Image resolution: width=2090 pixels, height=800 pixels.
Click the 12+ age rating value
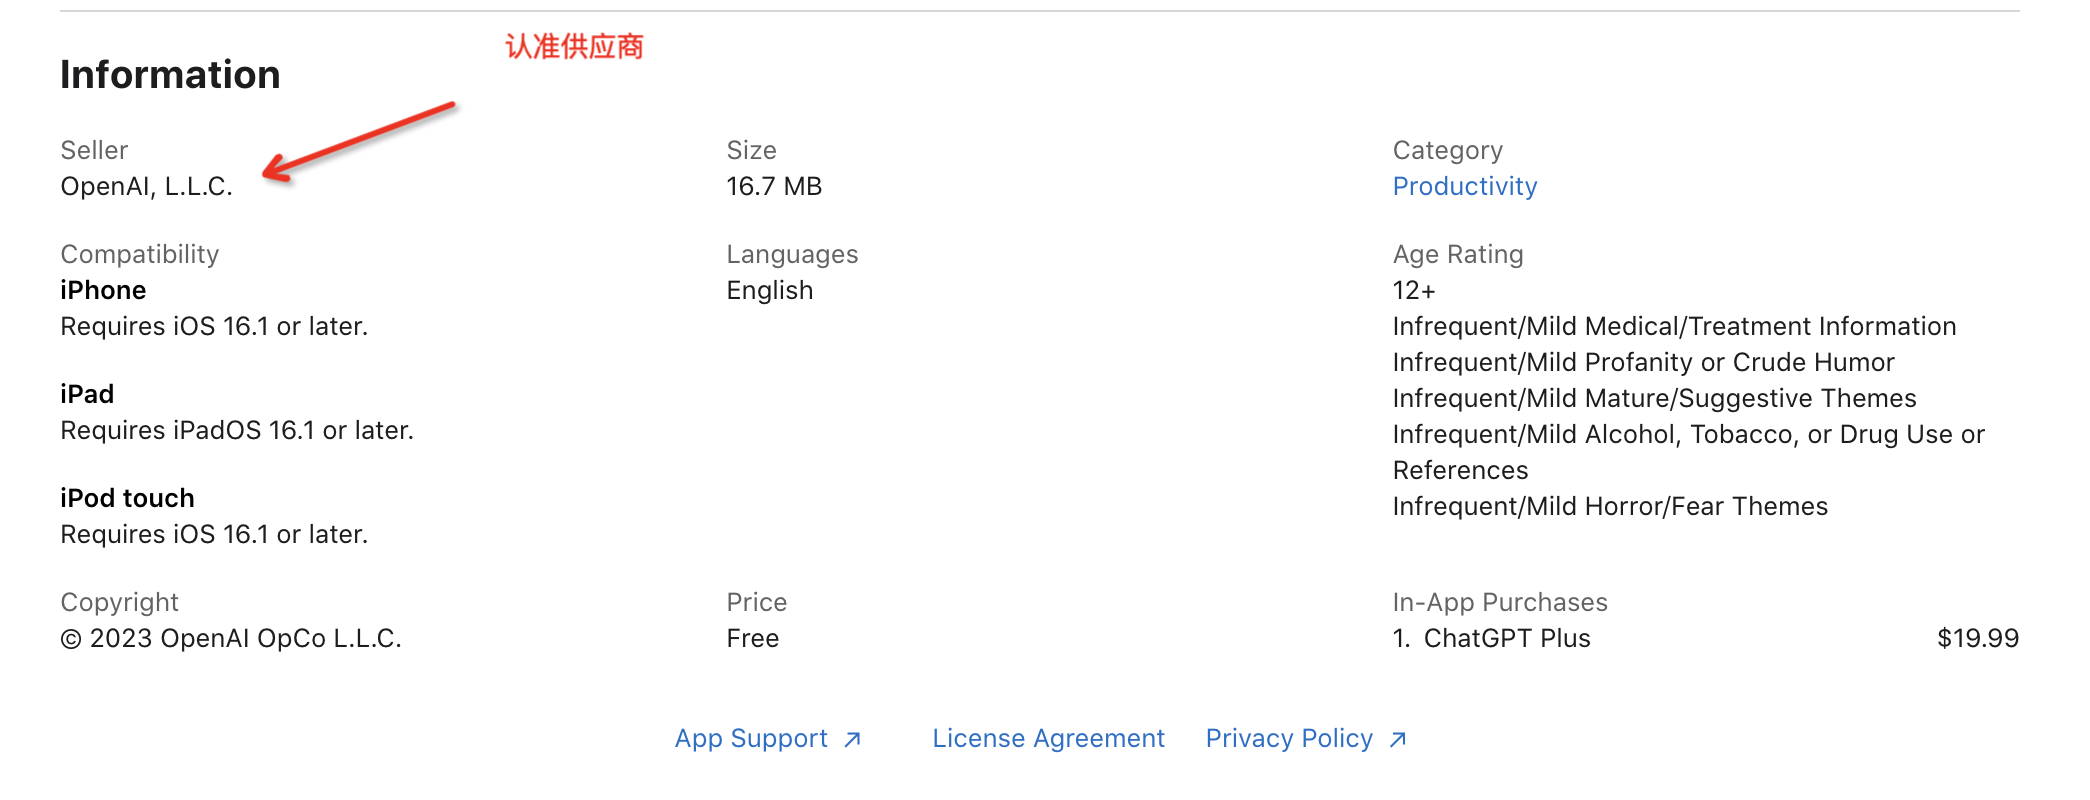click(1414, 290)
